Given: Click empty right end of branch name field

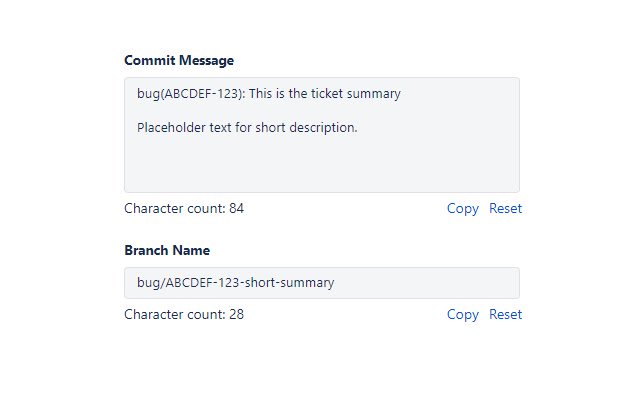Looking at the screenshot, I should coord(427,283).
